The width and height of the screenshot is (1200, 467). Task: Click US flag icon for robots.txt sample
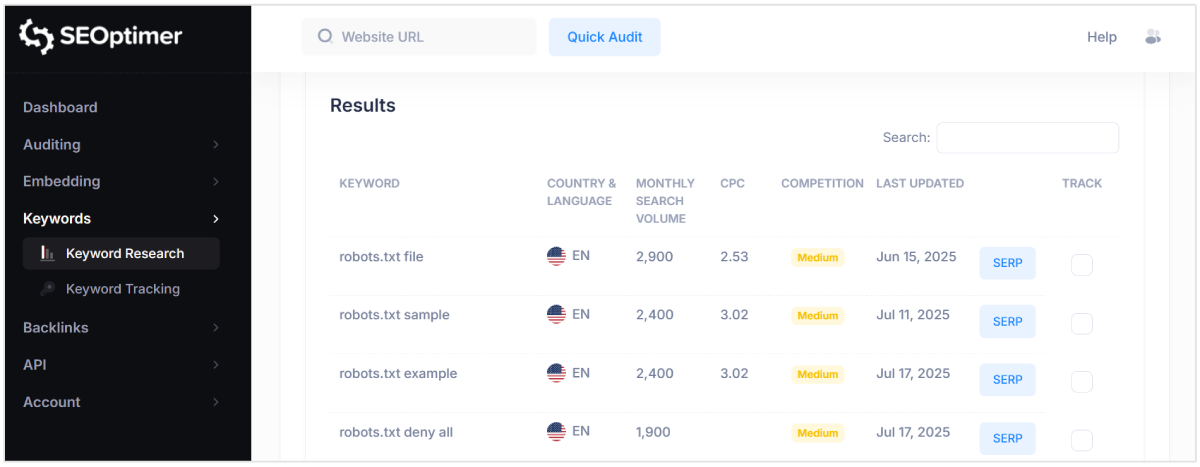(557, 315)
